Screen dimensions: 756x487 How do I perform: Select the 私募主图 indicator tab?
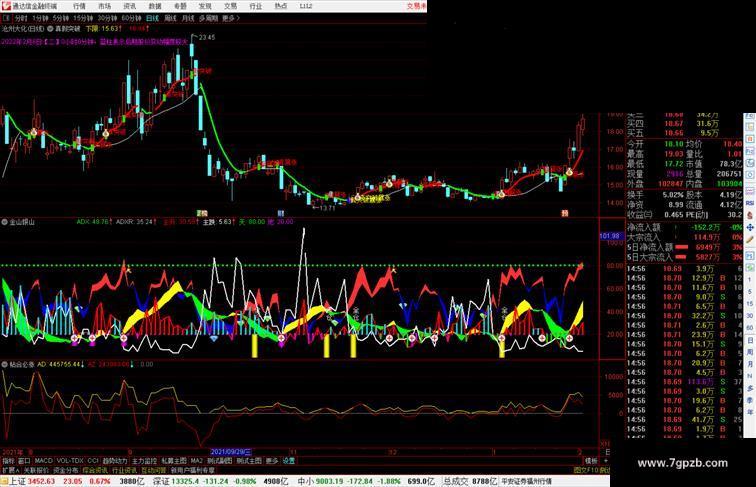point(174,460)
